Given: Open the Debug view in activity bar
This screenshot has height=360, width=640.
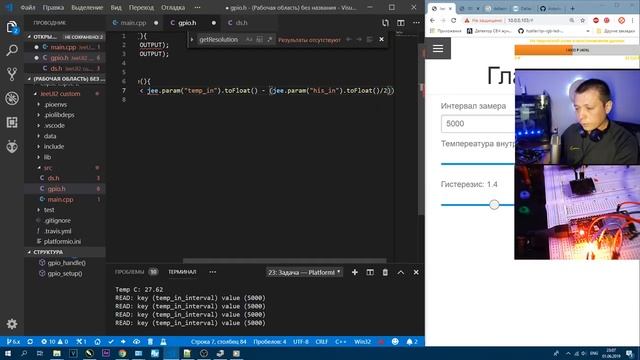Looking at the screenshot, I should click(12, 98).
